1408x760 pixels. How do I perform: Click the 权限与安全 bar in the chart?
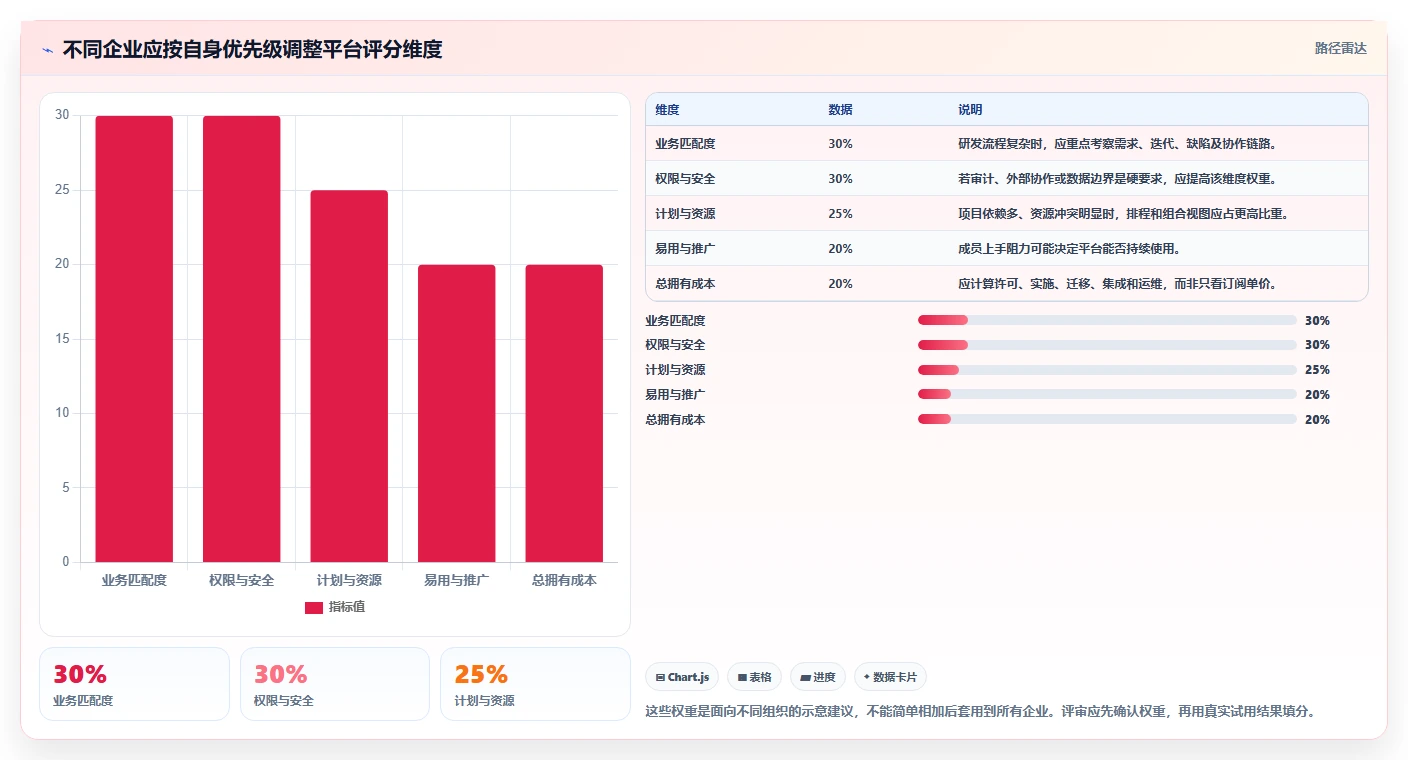click(241, 339)
